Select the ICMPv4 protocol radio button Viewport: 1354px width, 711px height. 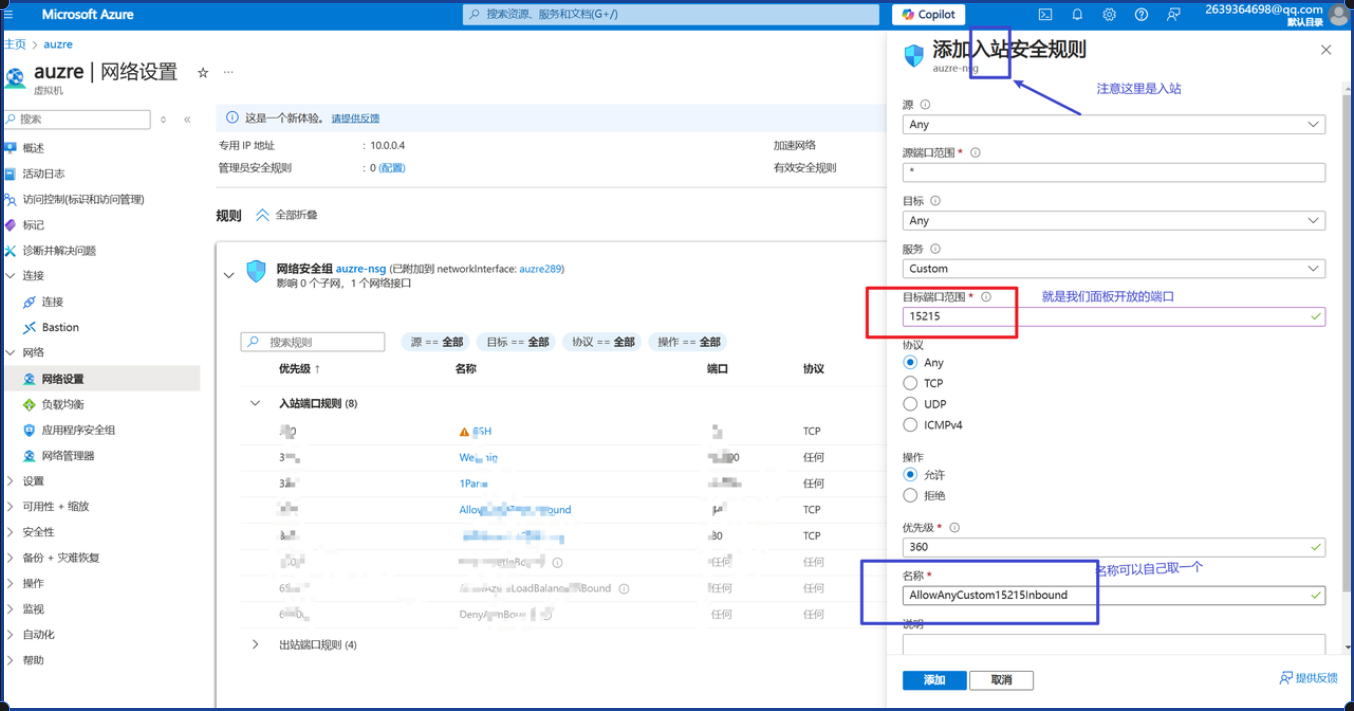click(910, 425)
